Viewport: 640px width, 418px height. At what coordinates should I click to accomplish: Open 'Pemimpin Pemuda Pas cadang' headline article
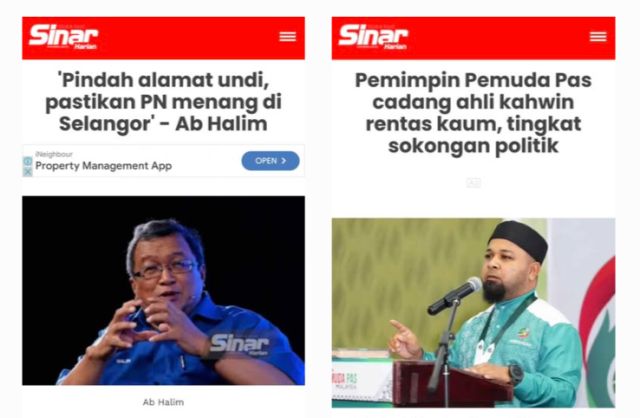[473, 113]
